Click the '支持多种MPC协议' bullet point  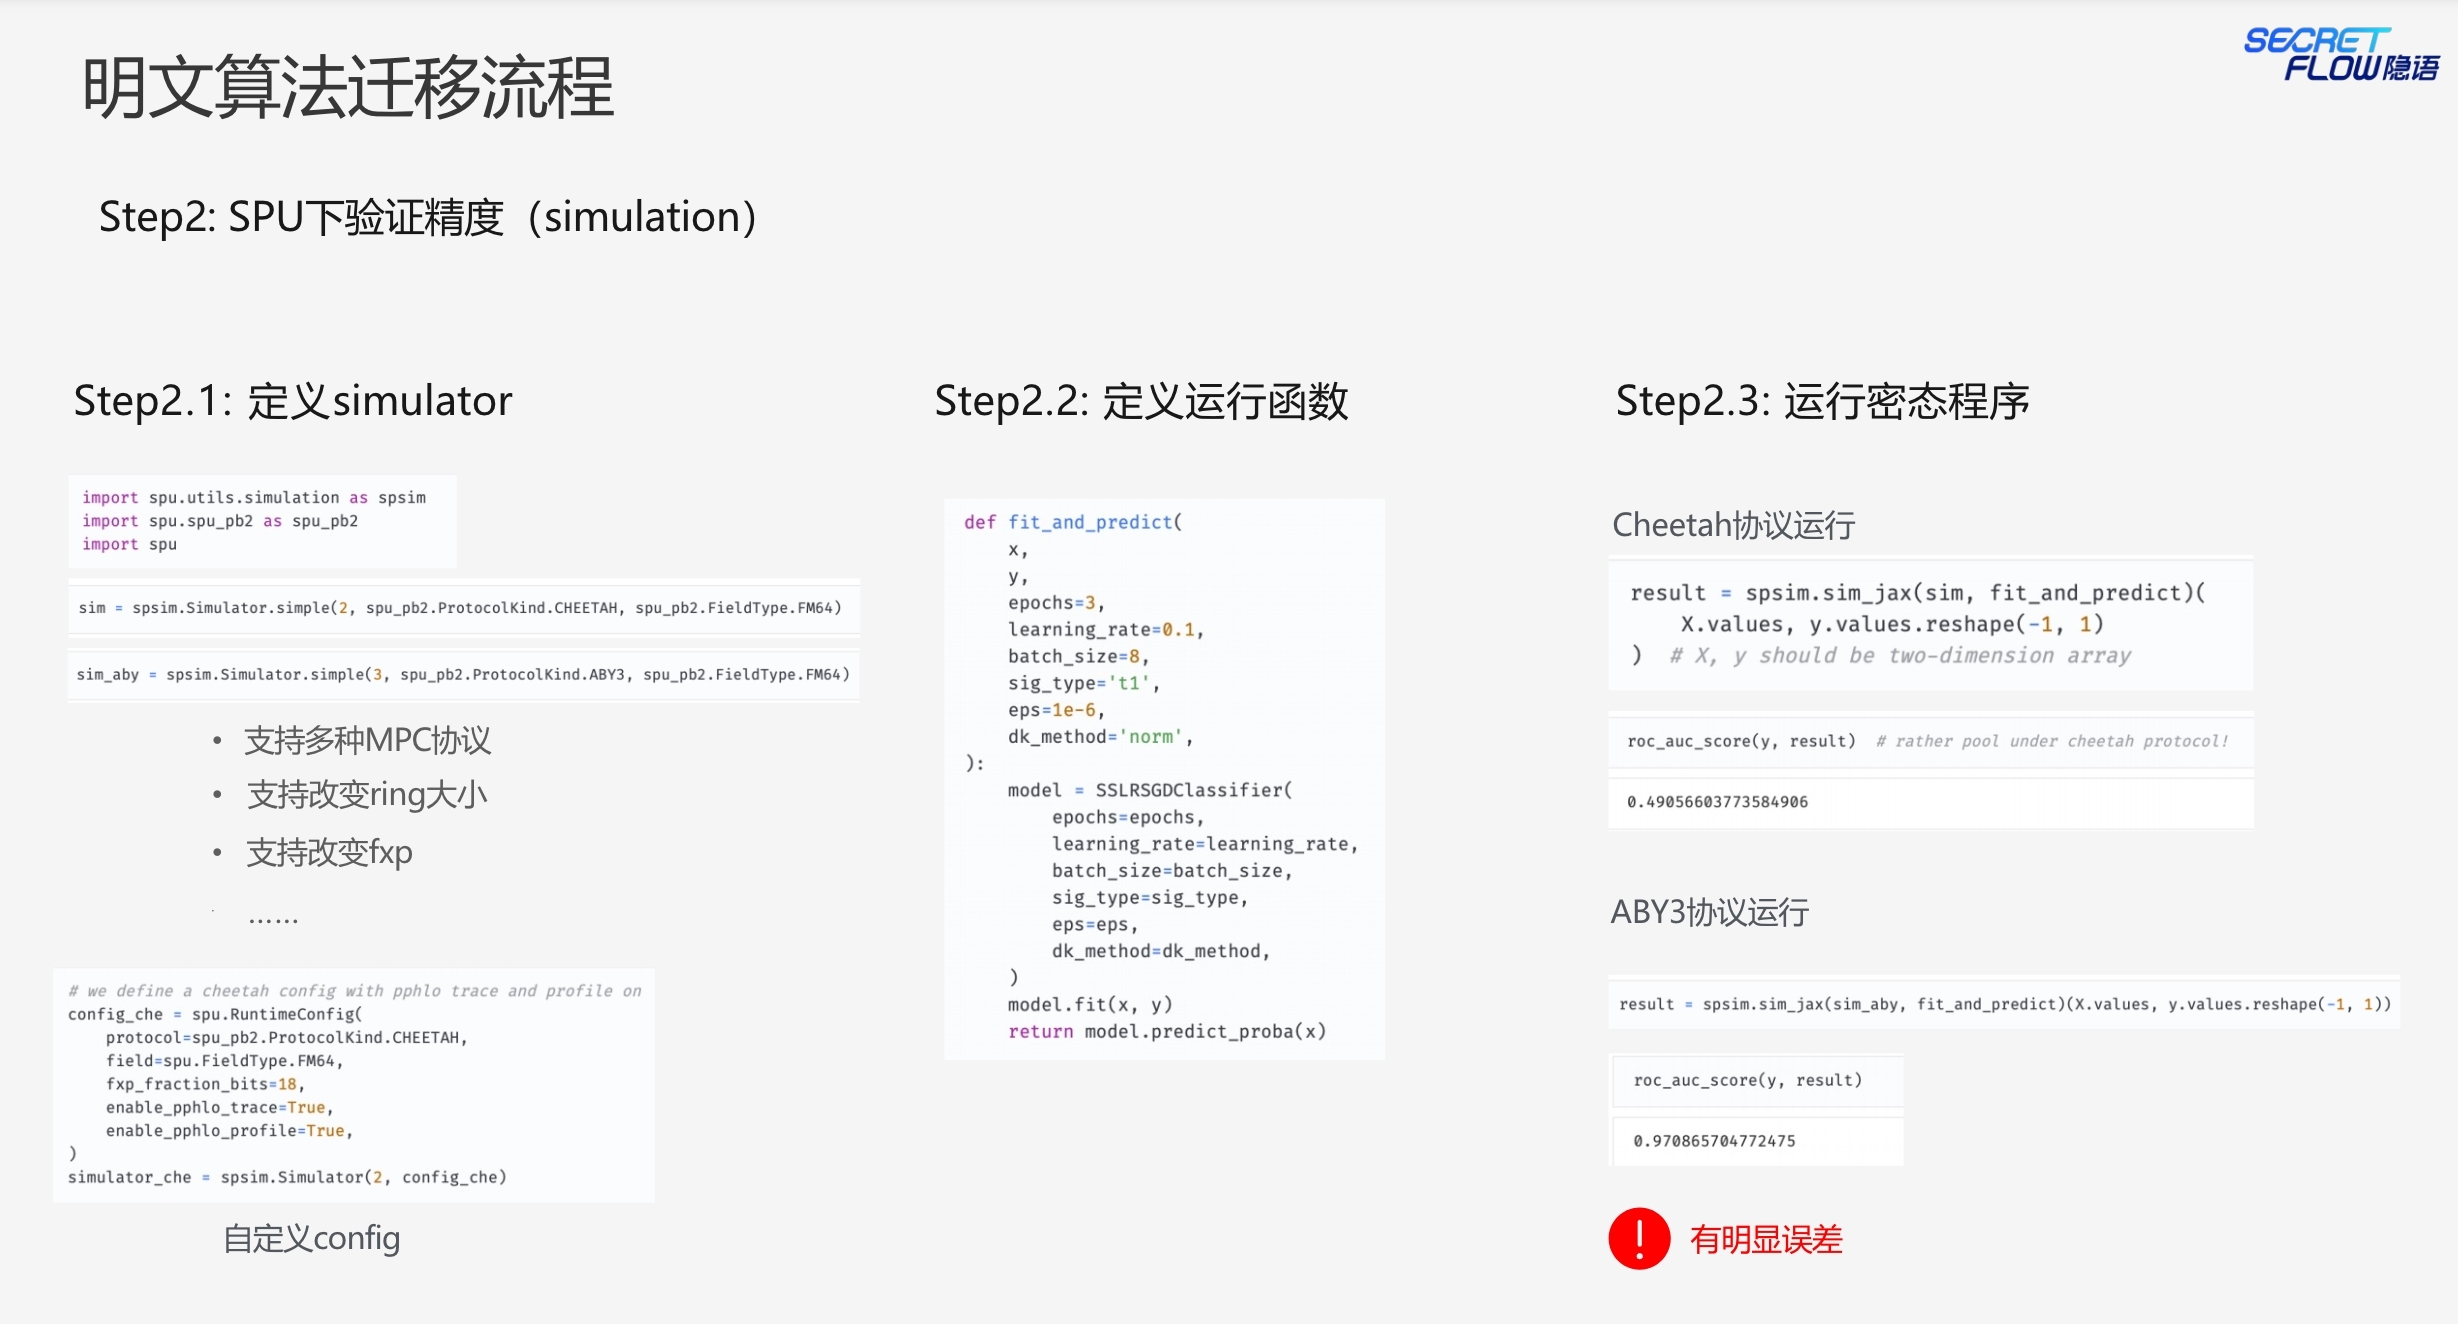tap(367, 740)
